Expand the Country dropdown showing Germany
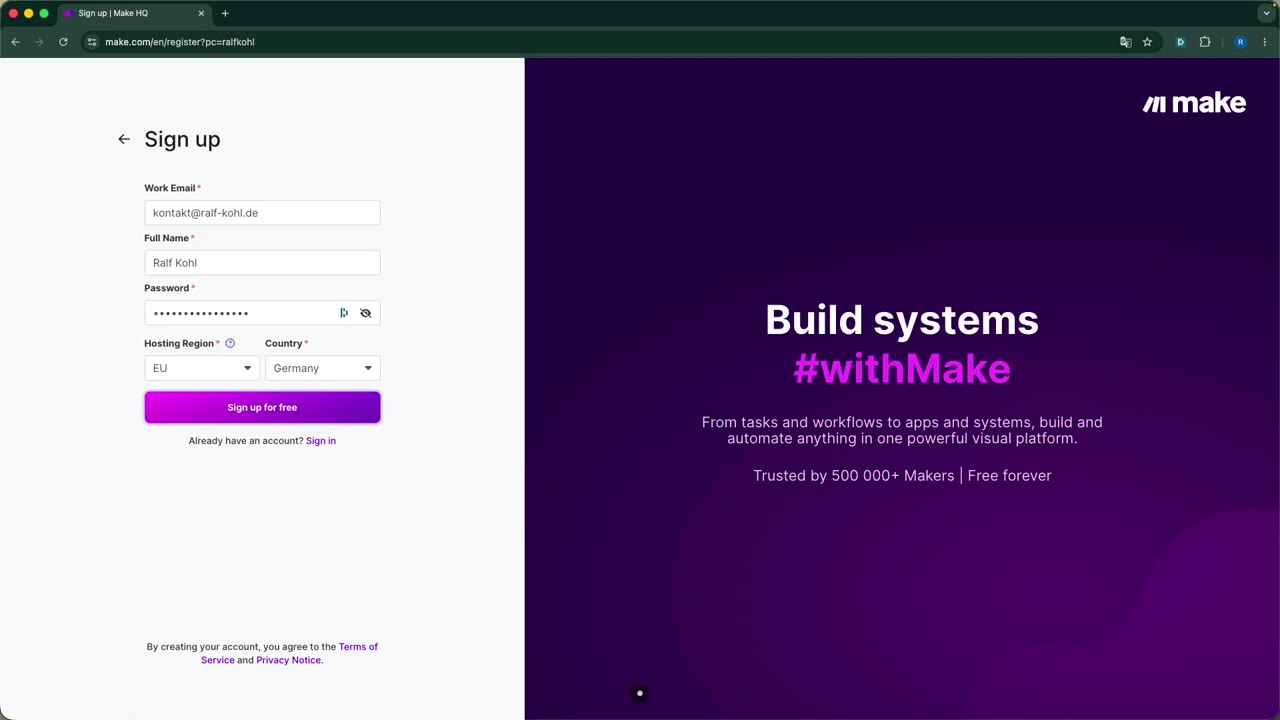The height and width of the screenshot is (720, 1280). coord(323,368)
